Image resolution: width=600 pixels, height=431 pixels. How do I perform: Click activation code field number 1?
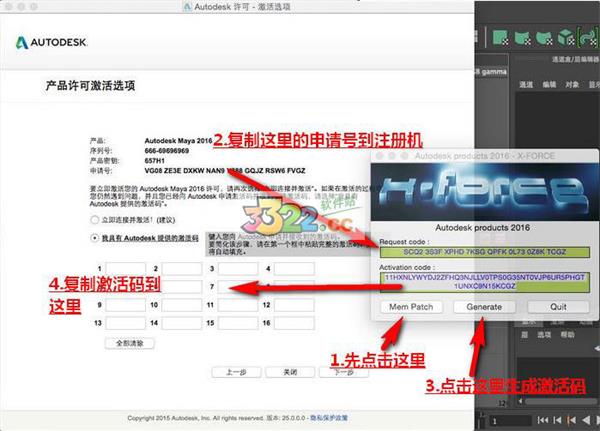pyautogui.click(x=126, y=269)
